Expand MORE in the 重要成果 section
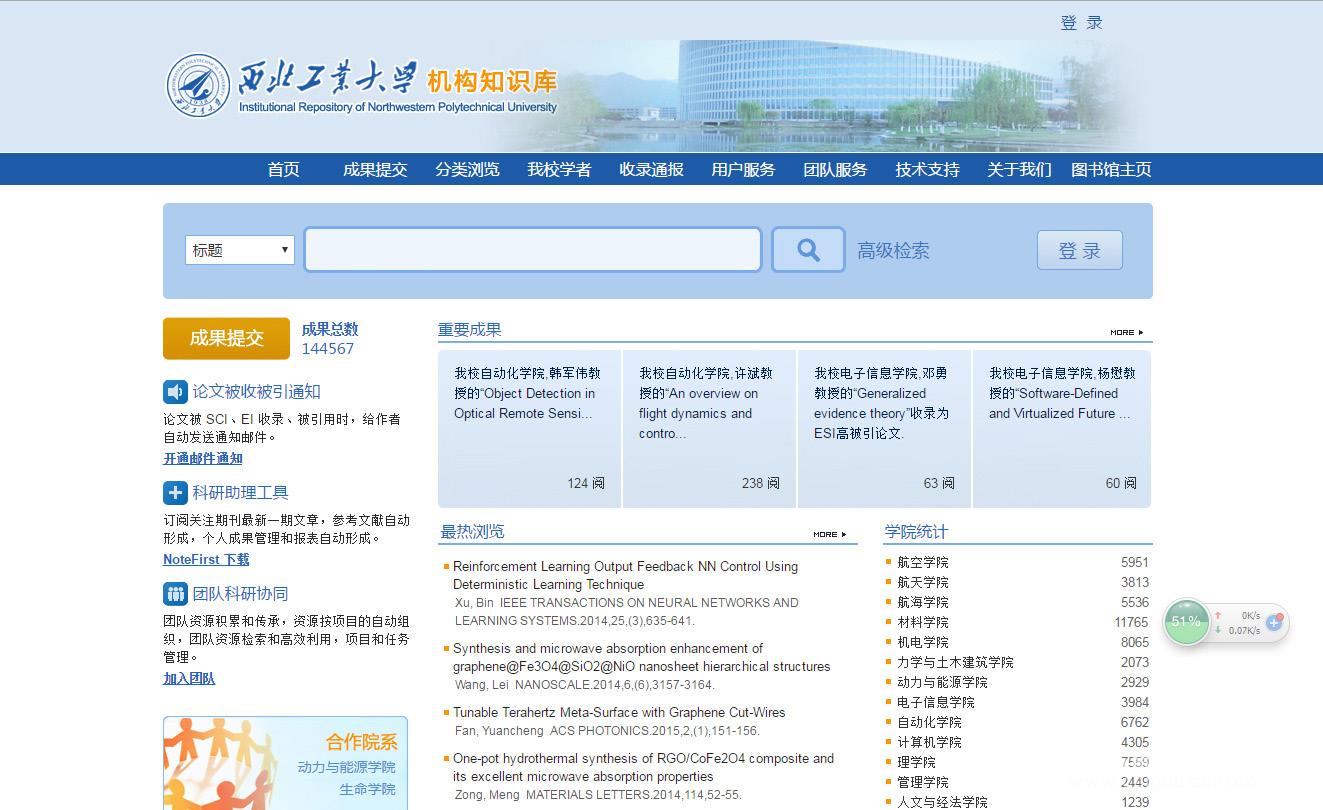The width and height of the screenshot is (1323, 810). click(x=1126, y=332)
